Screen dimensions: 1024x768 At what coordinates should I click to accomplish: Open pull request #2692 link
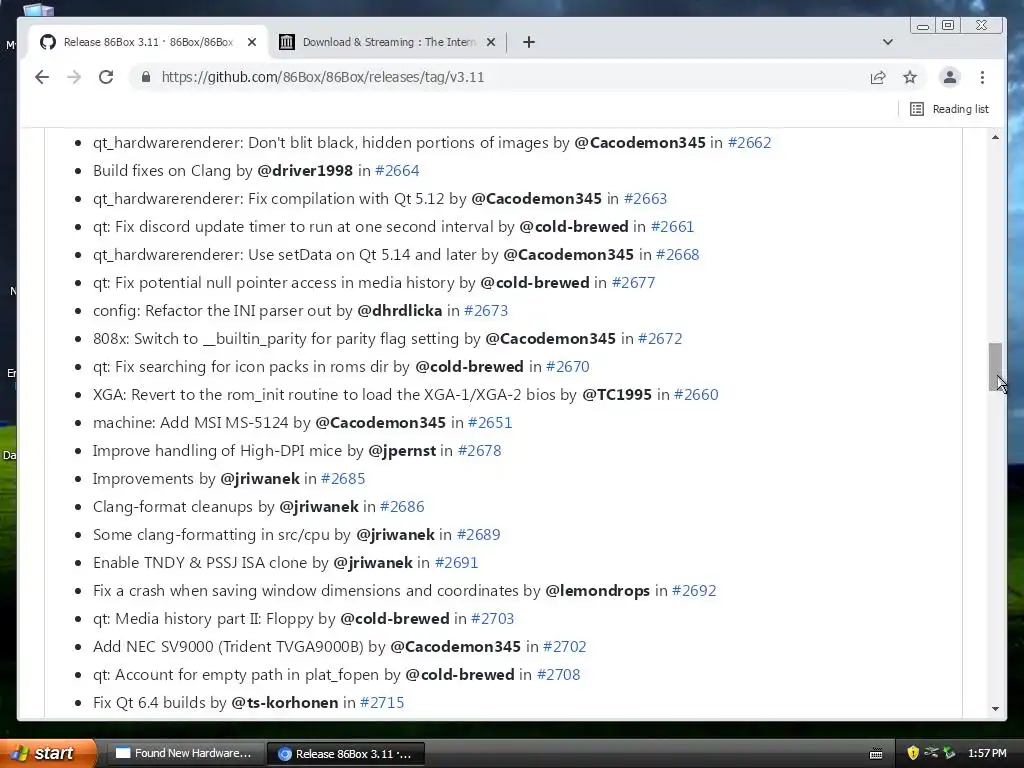tap(694, 591)
